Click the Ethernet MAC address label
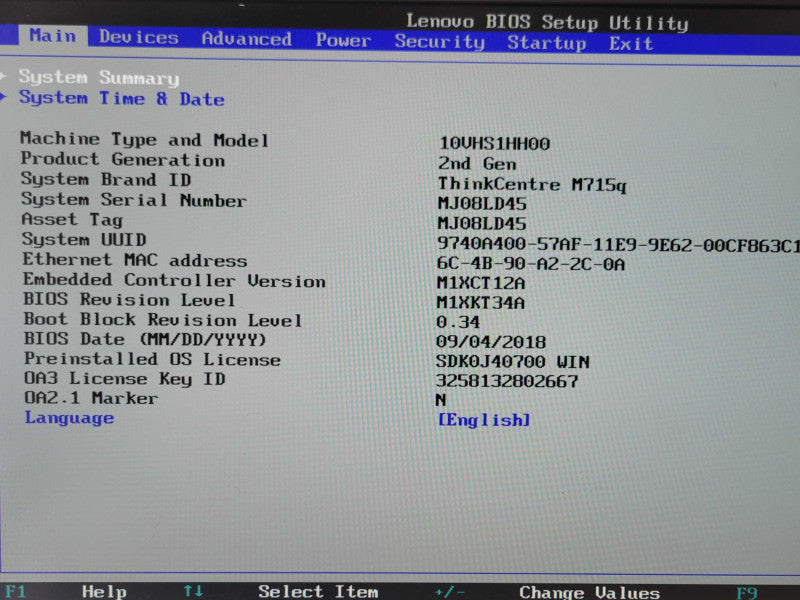The image size is (800, 600). [135, 260]
